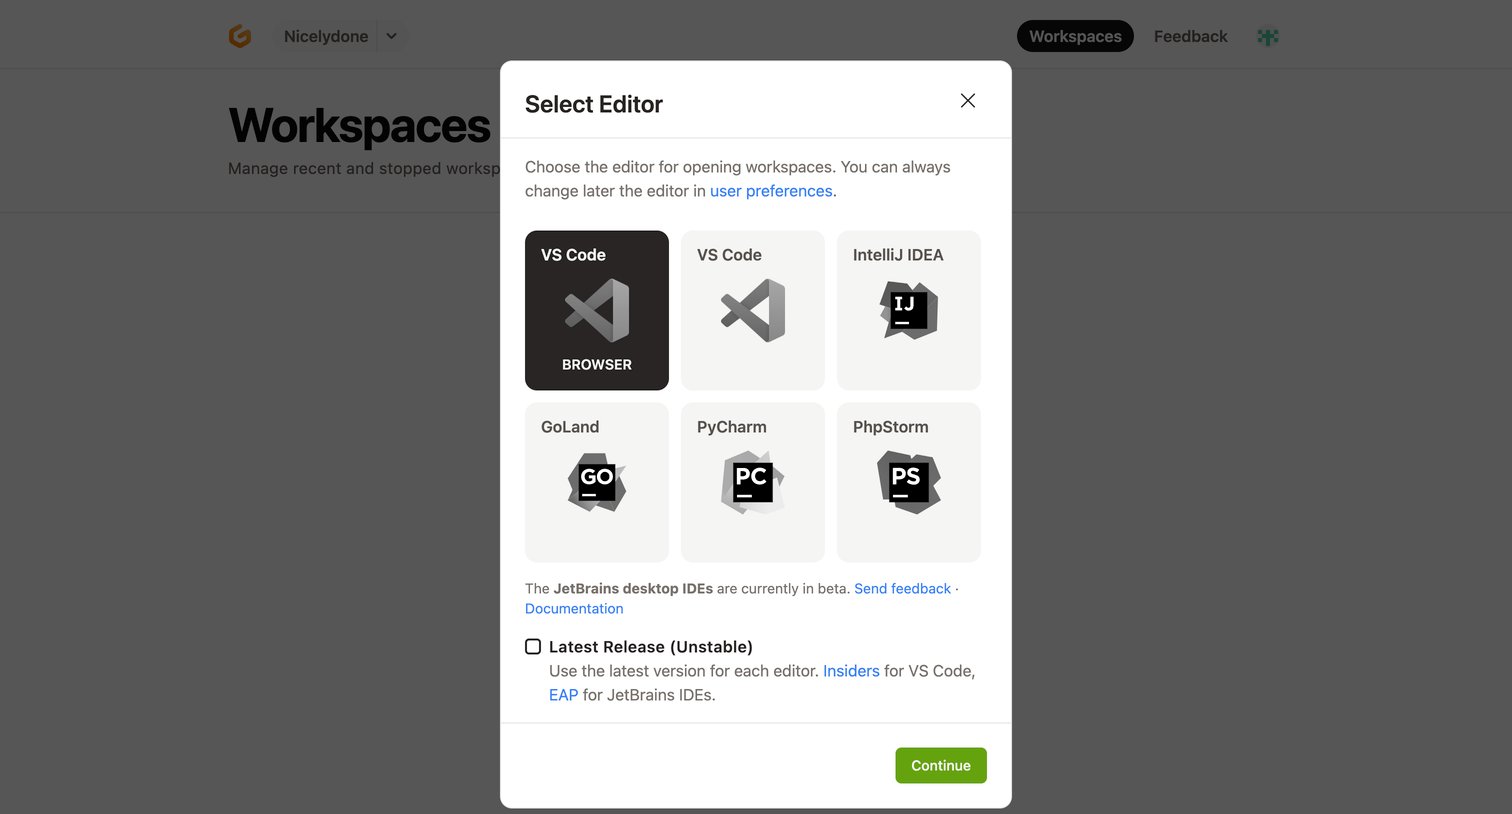Click the Select Editor dialog title
1512x814 pixels.
click(594, 104)
